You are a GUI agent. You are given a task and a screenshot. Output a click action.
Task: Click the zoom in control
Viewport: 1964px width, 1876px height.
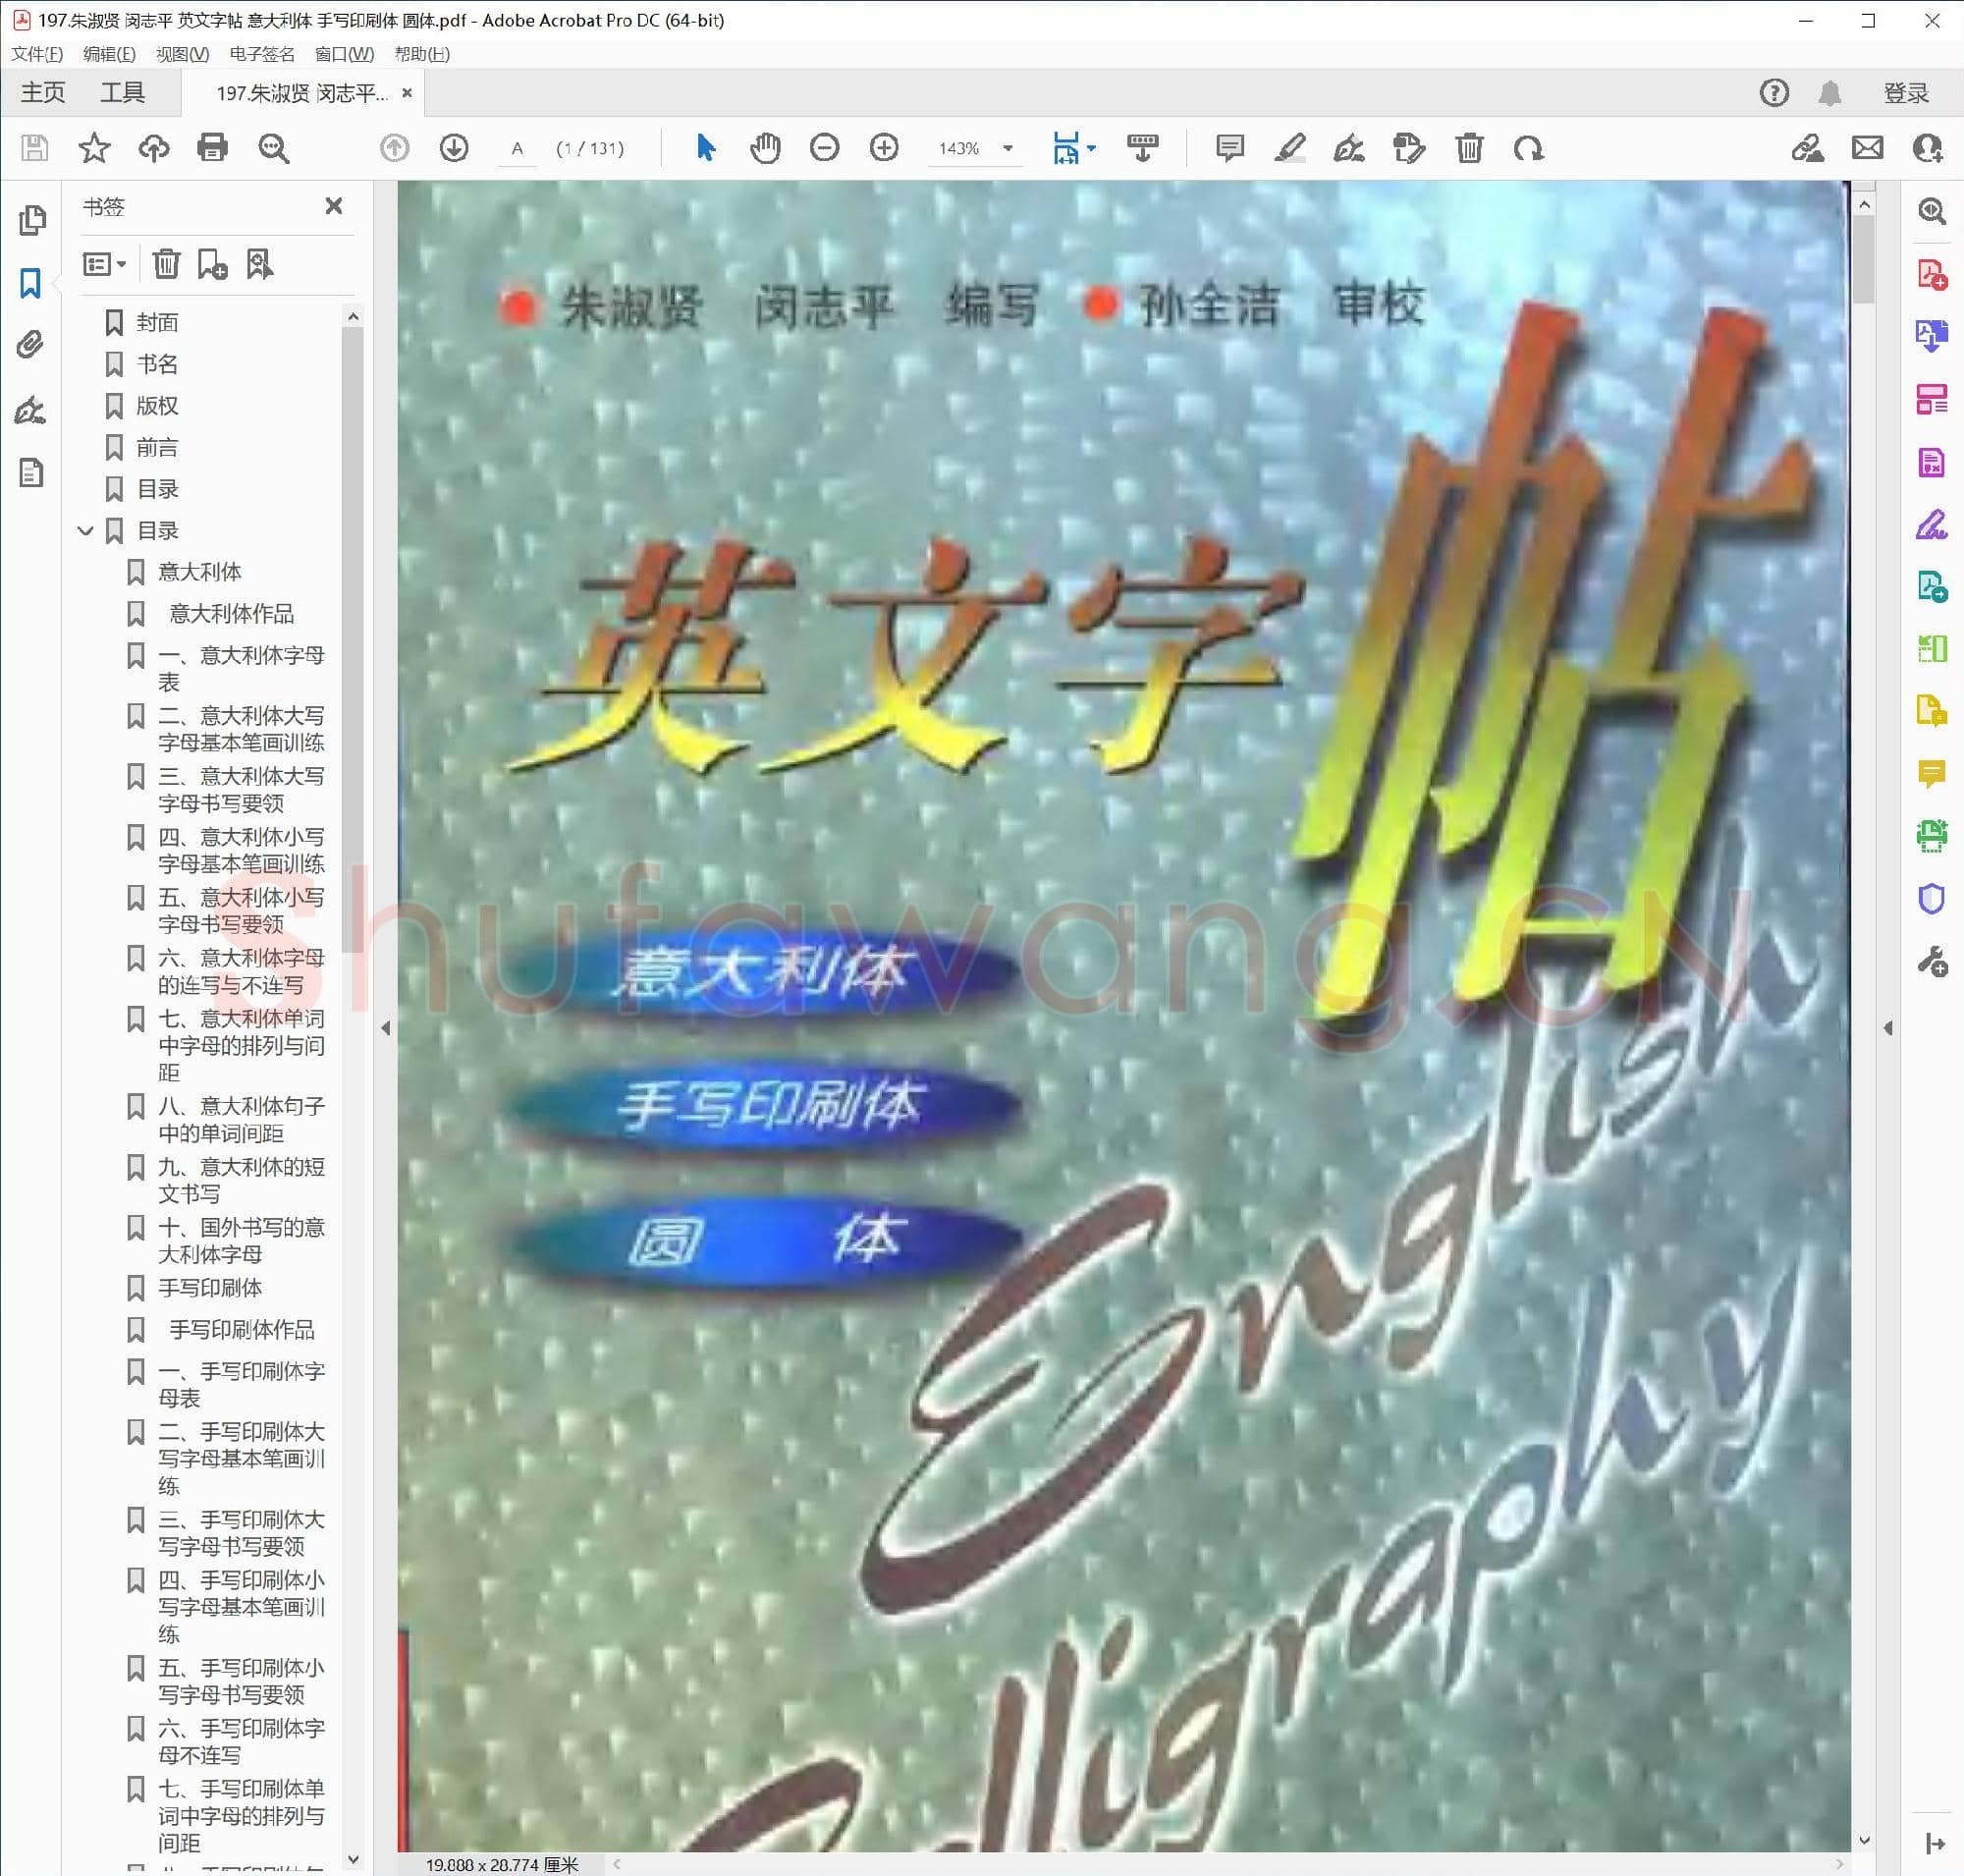[883, 148]
